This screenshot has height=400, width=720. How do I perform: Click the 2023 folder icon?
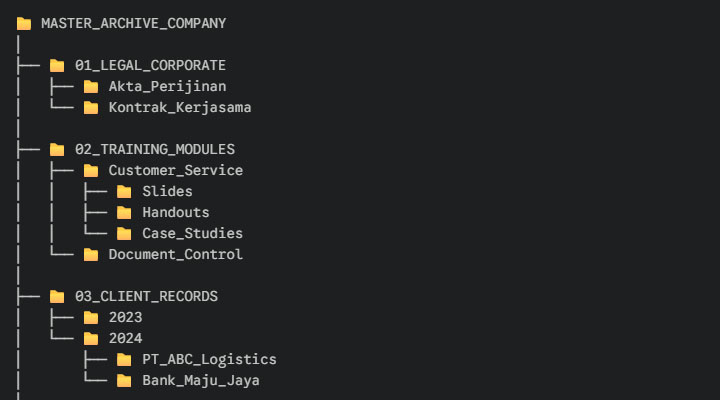tap(91, 317)
